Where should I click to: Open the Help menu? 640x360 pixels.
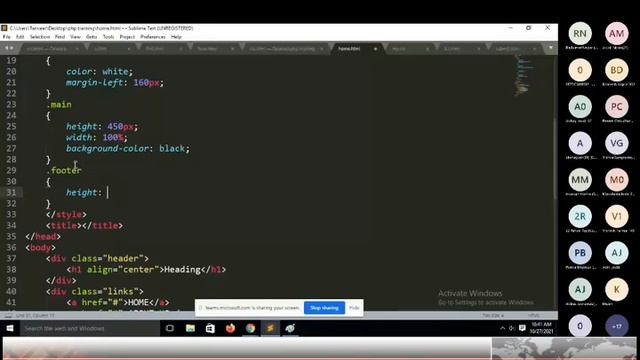(x=176, y=37)
